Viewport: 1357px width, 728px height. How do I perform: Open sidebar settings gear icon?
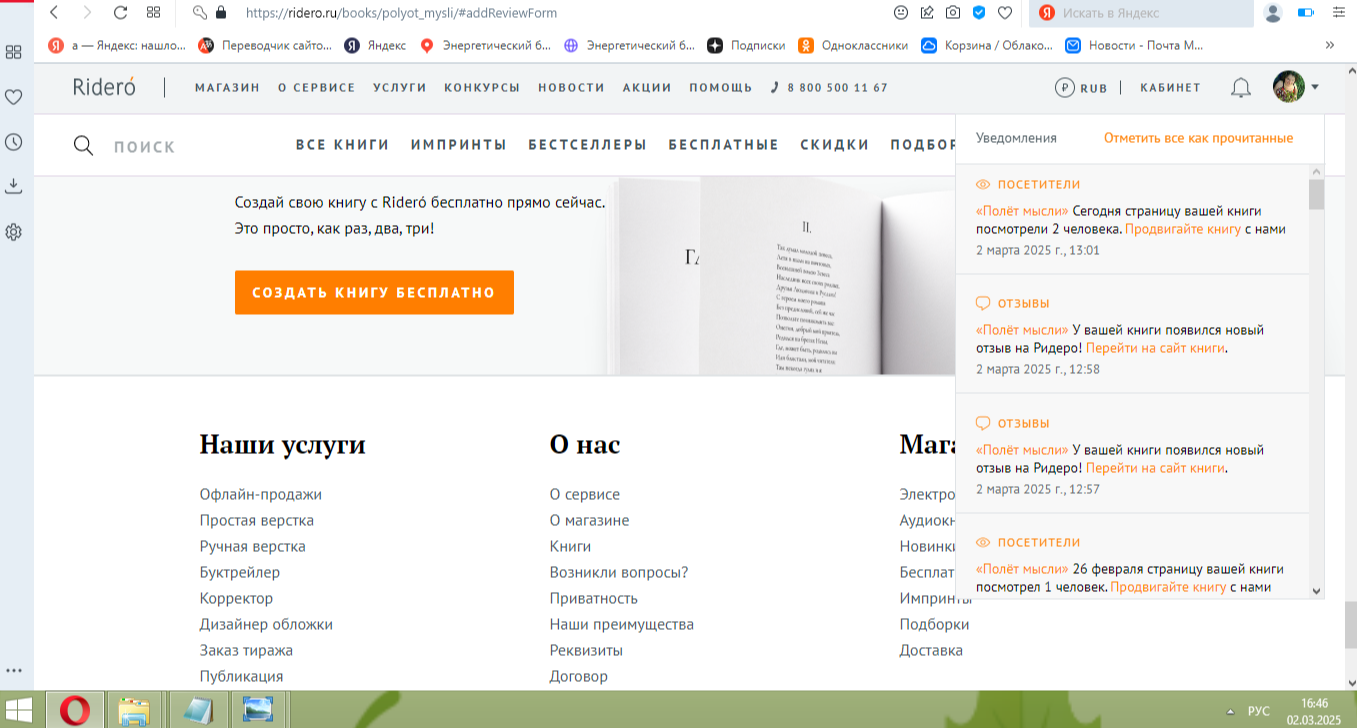coord(14,232)
